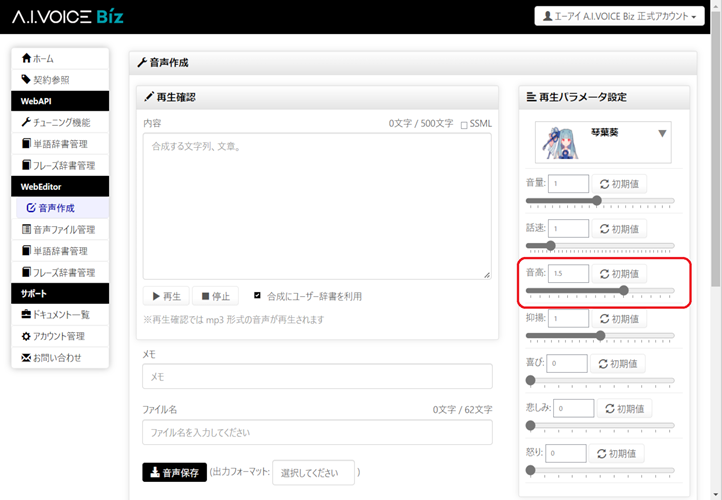Open フレーズ辞書管理 under WebAPI
This screenshot has height=500, width=722.
(60, 165)
